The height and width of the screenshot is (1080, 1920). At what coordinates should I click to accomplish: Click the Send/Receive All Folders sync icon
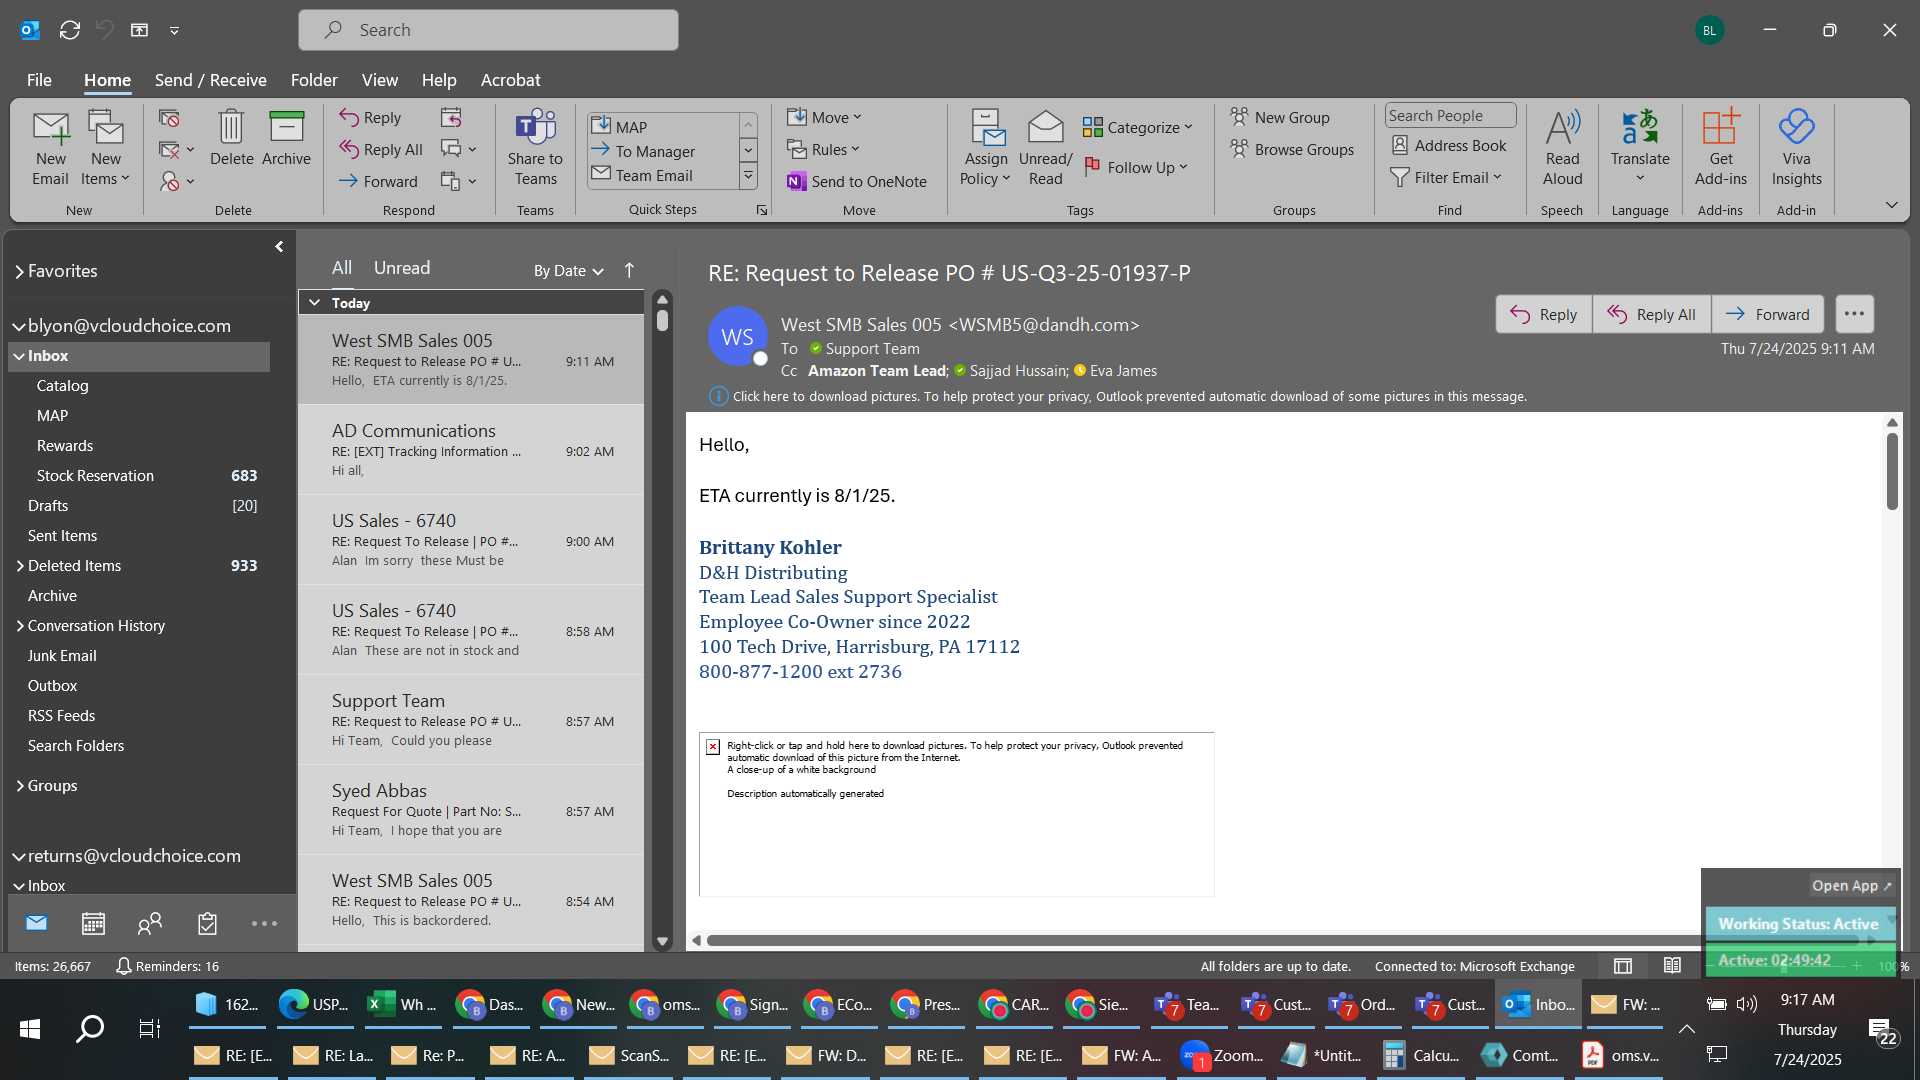(x=70, y=30)
